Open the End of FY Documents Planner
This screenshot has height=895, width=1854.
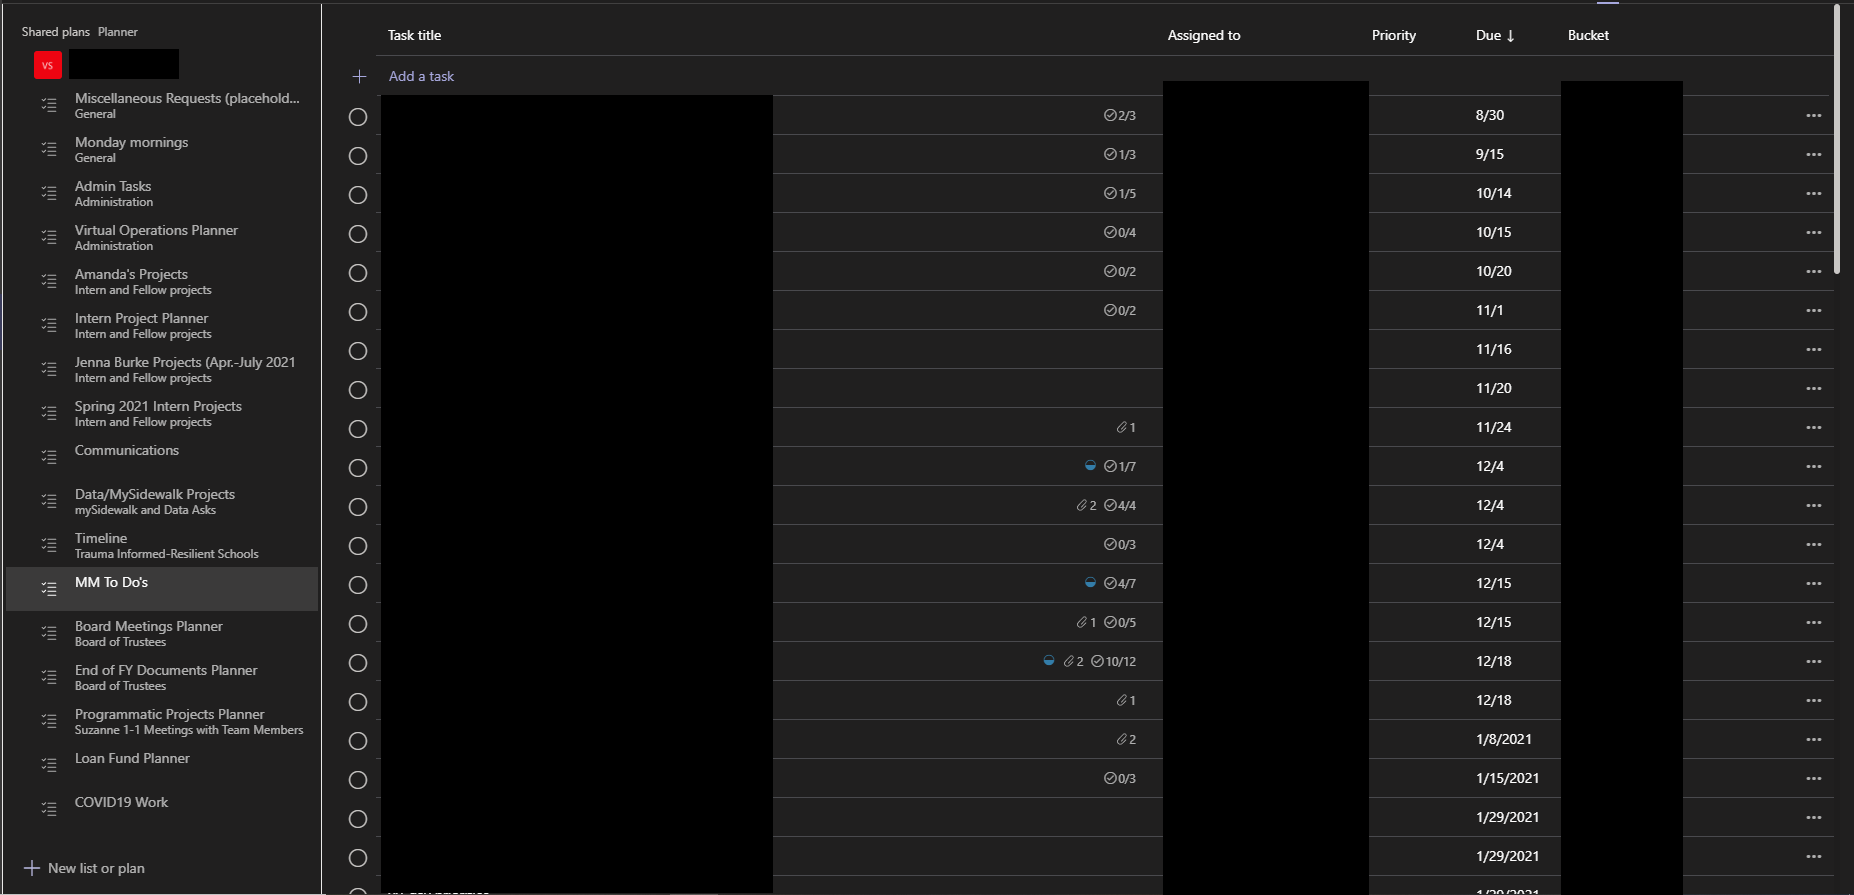pos(162,677)
